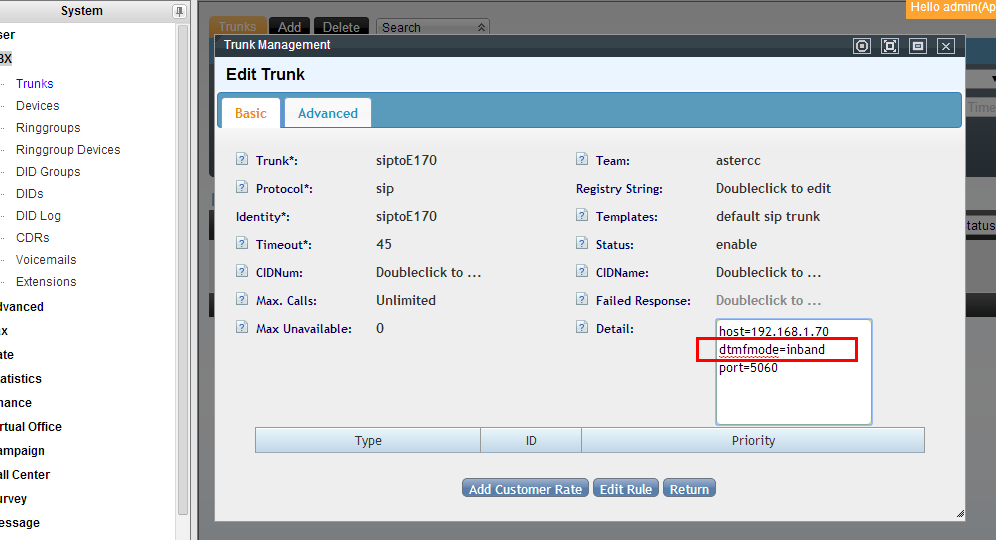The width and height of the screenshot is (996, 540).
Task: Select the Basic tab
Action: [x=250, y=113]
